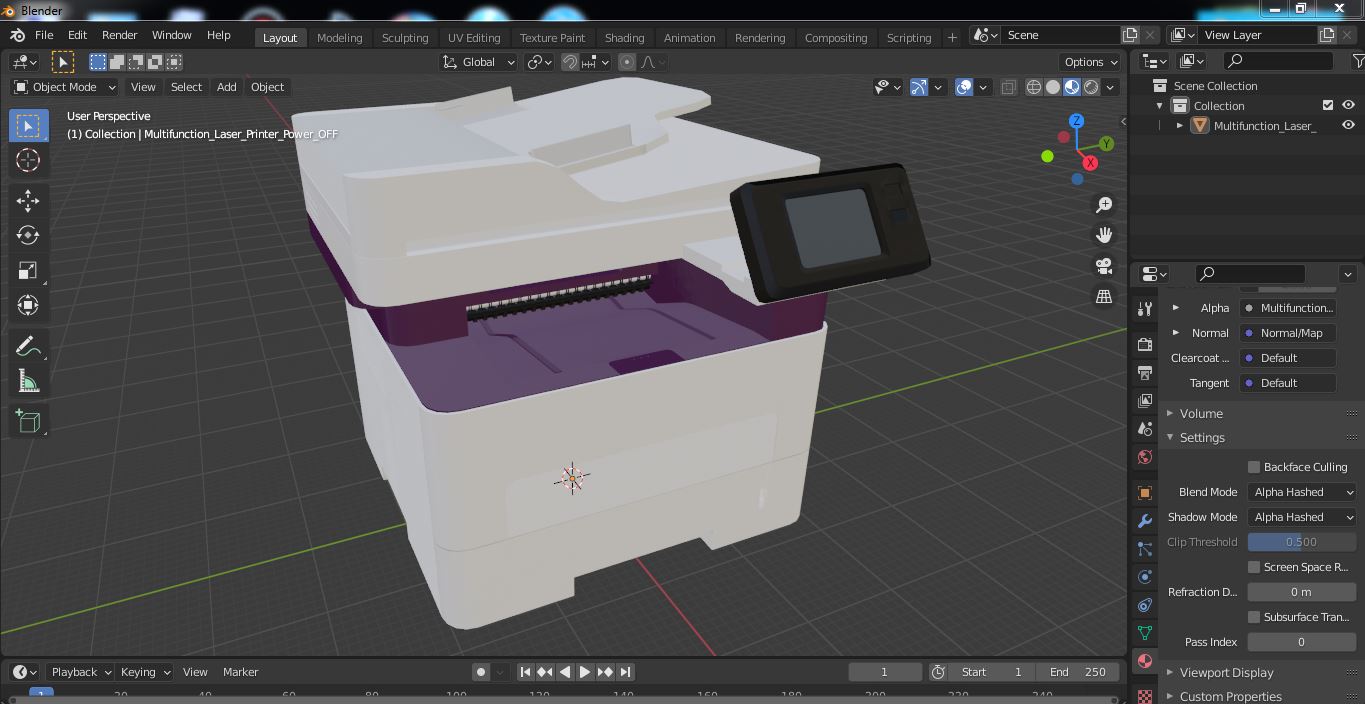The height and width of the screenshot is (704, 1365).
Task: Switch perspective/orthographic grid icon
Action: pyautogui.click(x=1104, y=297)
